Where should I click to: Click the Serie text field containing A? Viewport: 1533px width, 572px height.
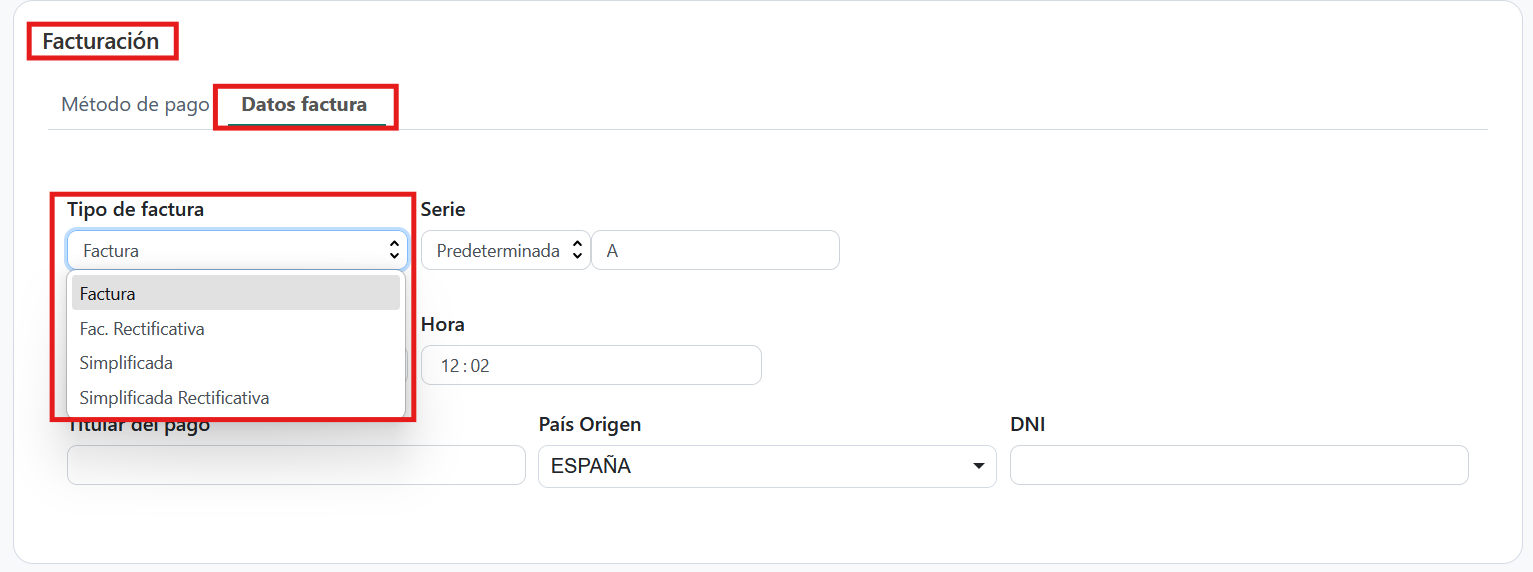click(x=715, y=251)
